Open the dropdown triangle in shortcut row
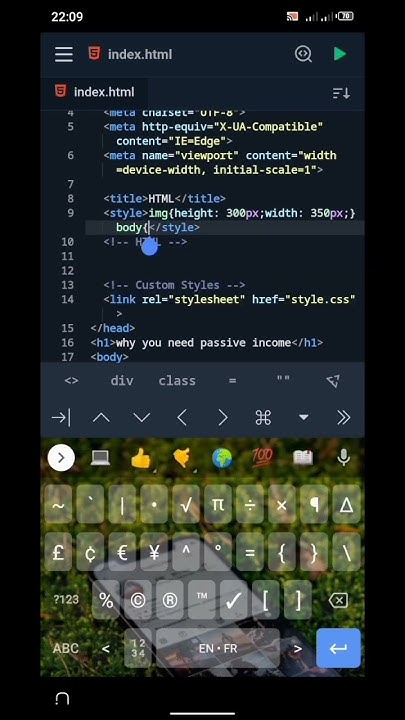The width and height of the screenshot is (405, 720). [303, 417]
